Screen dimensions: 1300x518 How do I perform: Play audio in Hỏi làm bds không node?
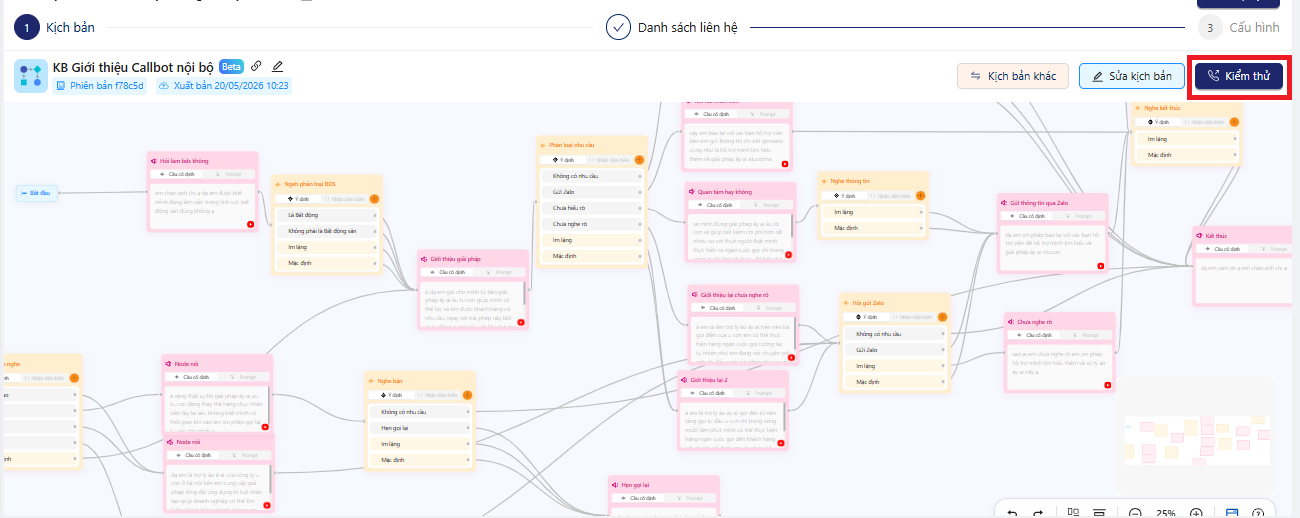tap(251, 224)
